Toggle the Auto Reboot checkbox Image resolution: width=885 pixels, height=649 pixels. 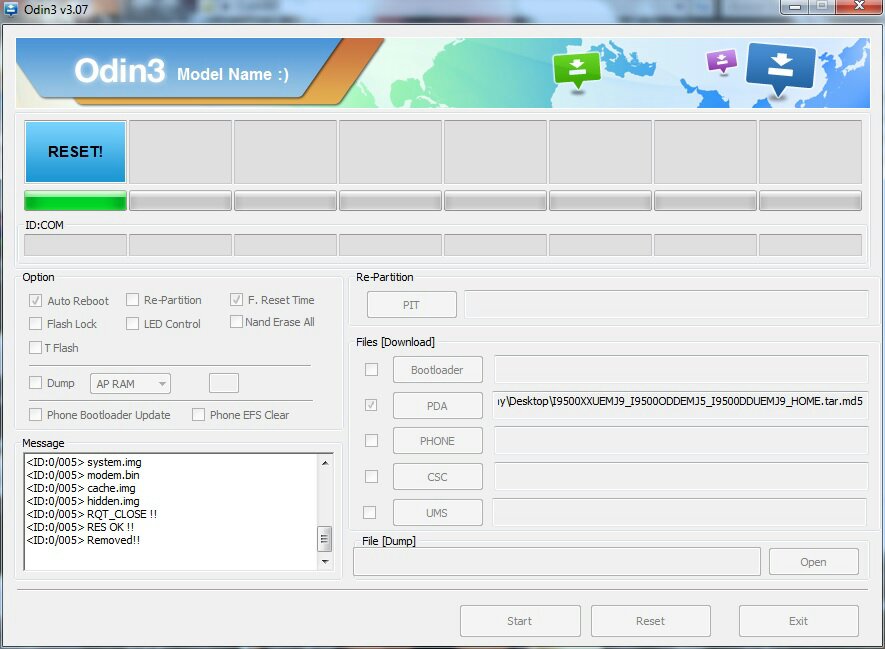(36, 300)
